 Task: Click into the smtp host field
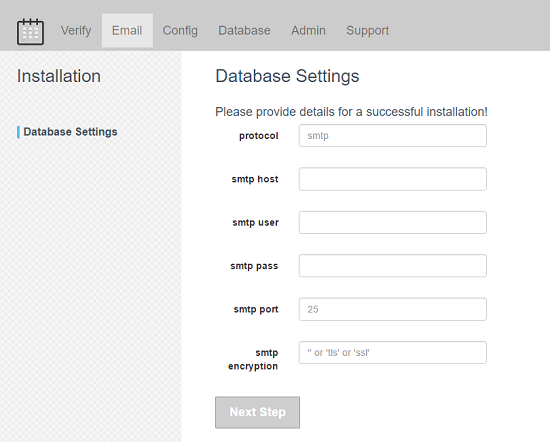click(x=393, y=179)
